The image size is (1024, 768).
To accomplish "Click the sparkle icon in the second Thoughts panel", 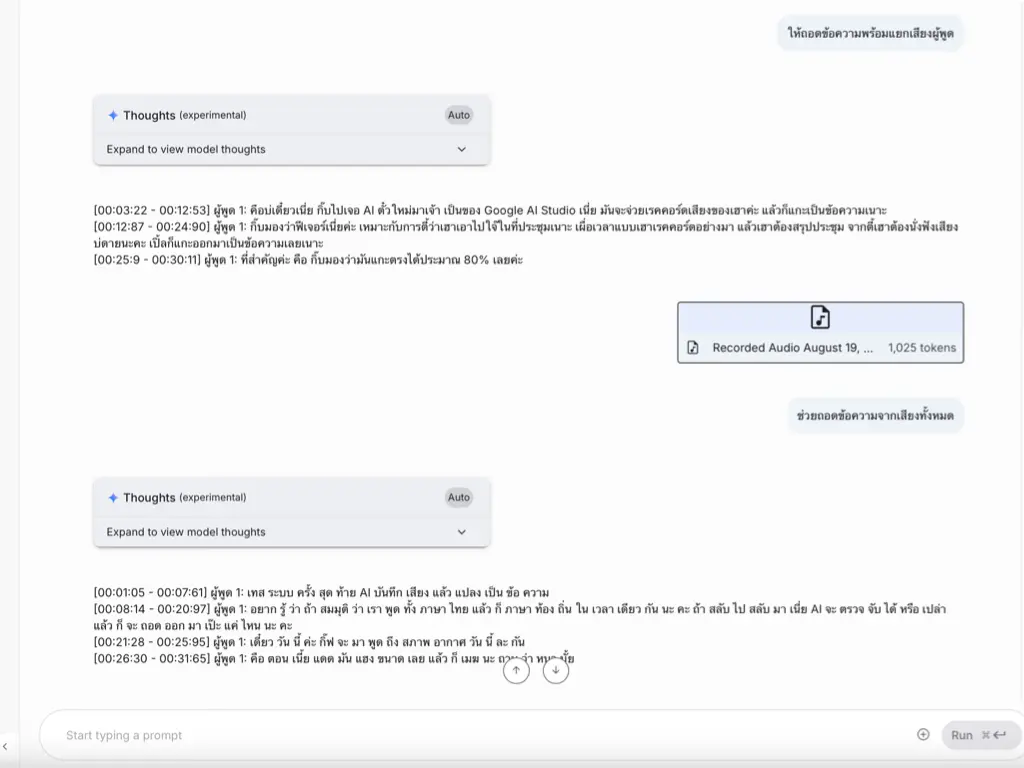I will (113, 498).
